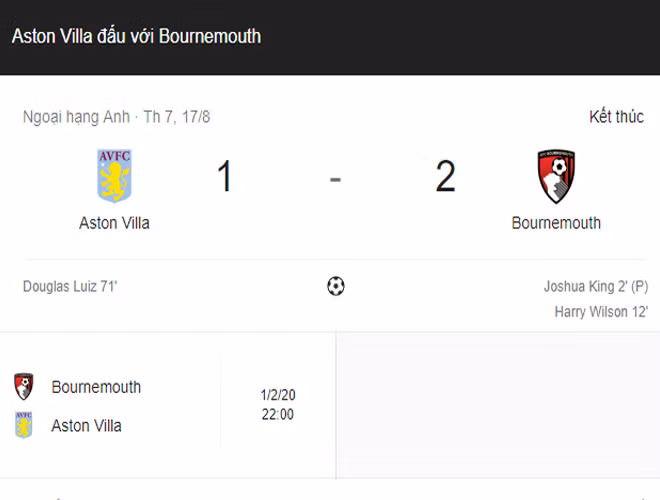
Task: Click the Aston Villa crest in scoreboard
Action: (x=114, y=176)
